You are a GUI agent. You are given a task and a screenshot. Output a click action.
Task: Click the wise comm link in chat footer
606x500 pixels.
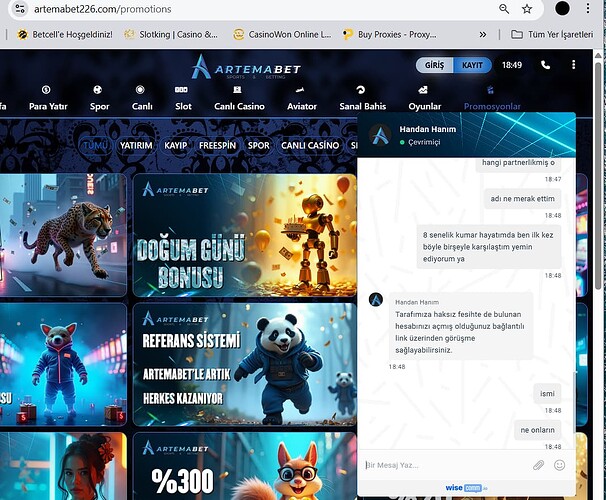coord(466,488)
